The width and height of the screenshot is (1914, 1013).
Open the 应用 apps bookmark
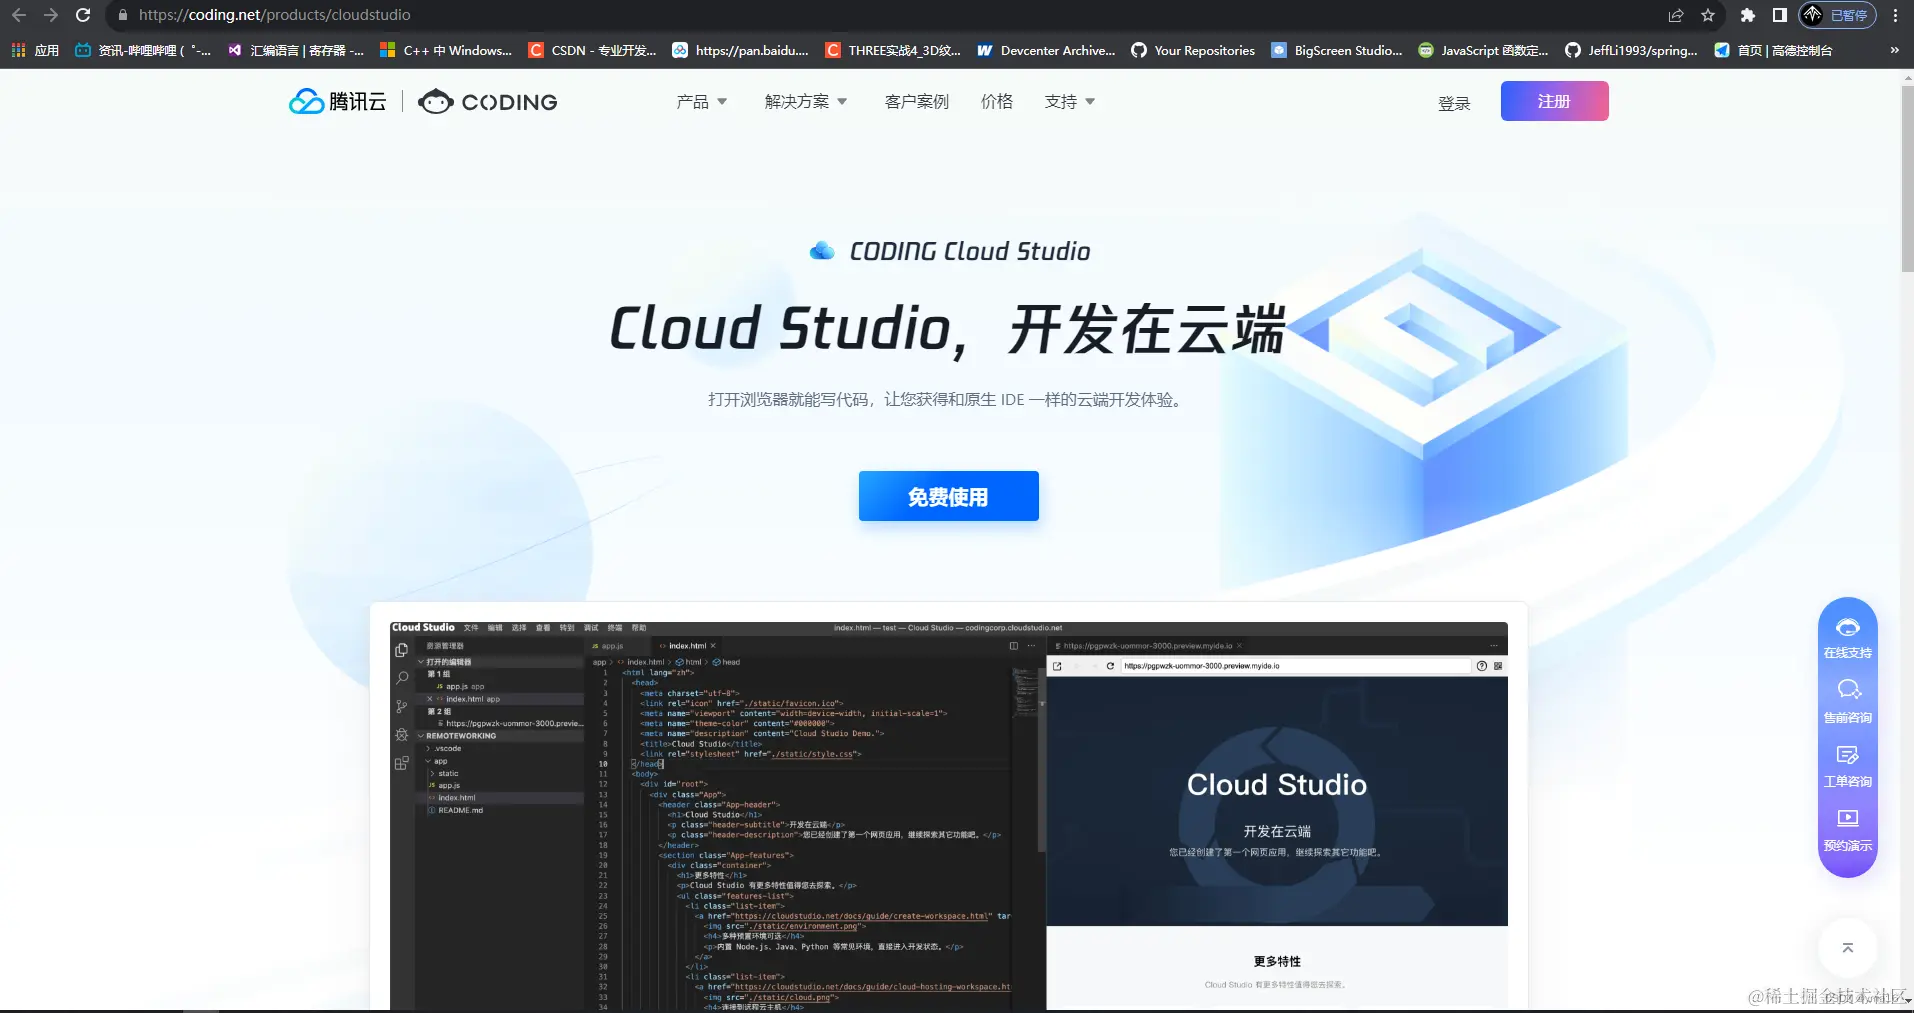35,50
